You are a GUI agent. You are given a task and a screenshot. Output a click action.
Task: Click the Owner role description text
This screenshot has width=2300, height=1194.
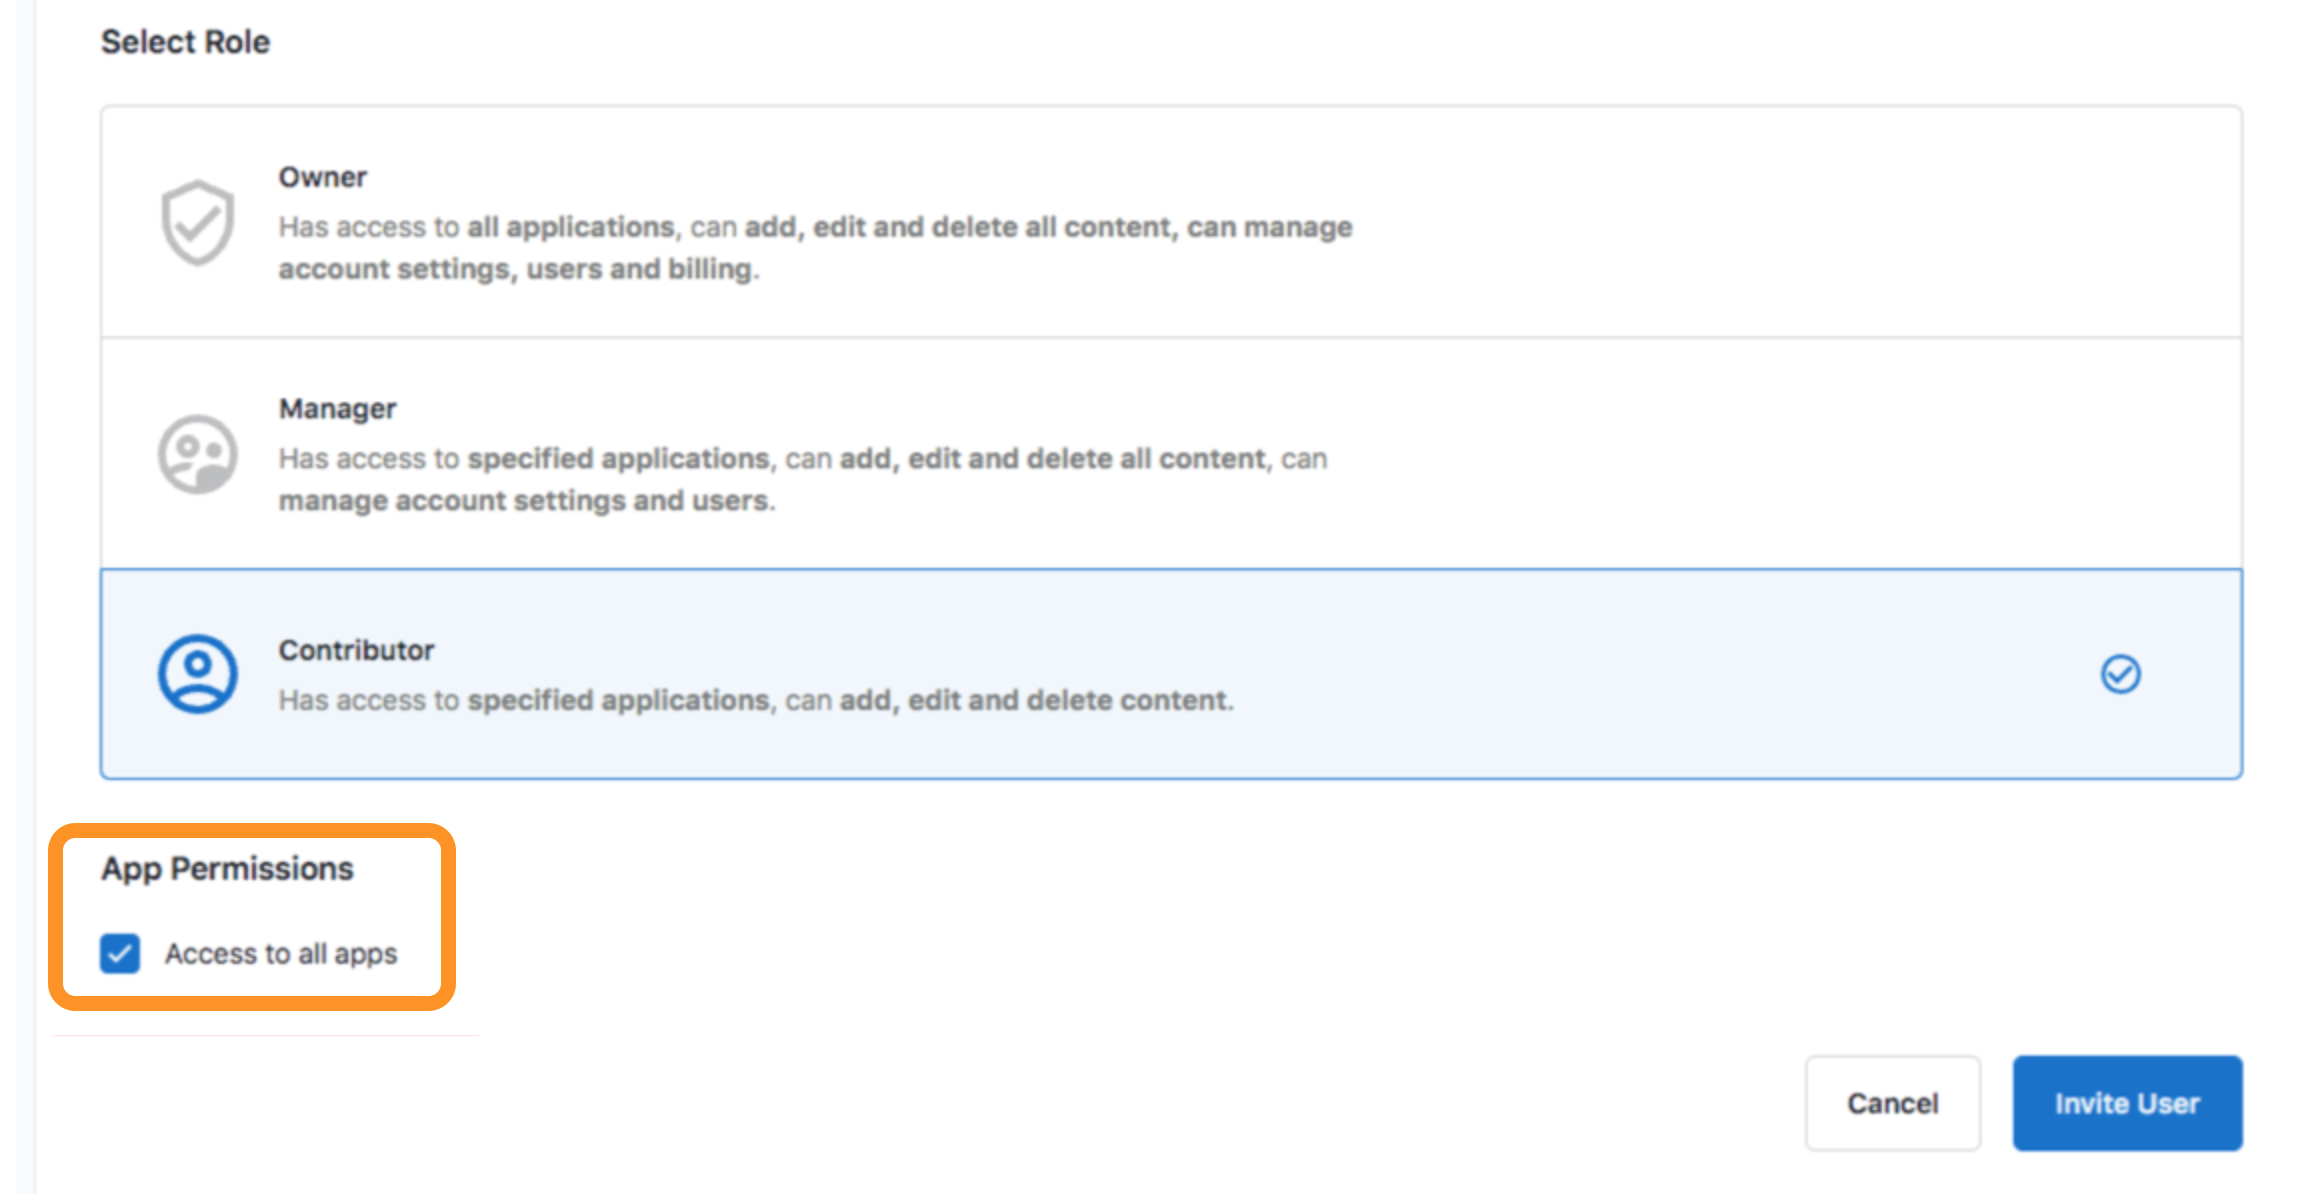[x=814, y=247]
